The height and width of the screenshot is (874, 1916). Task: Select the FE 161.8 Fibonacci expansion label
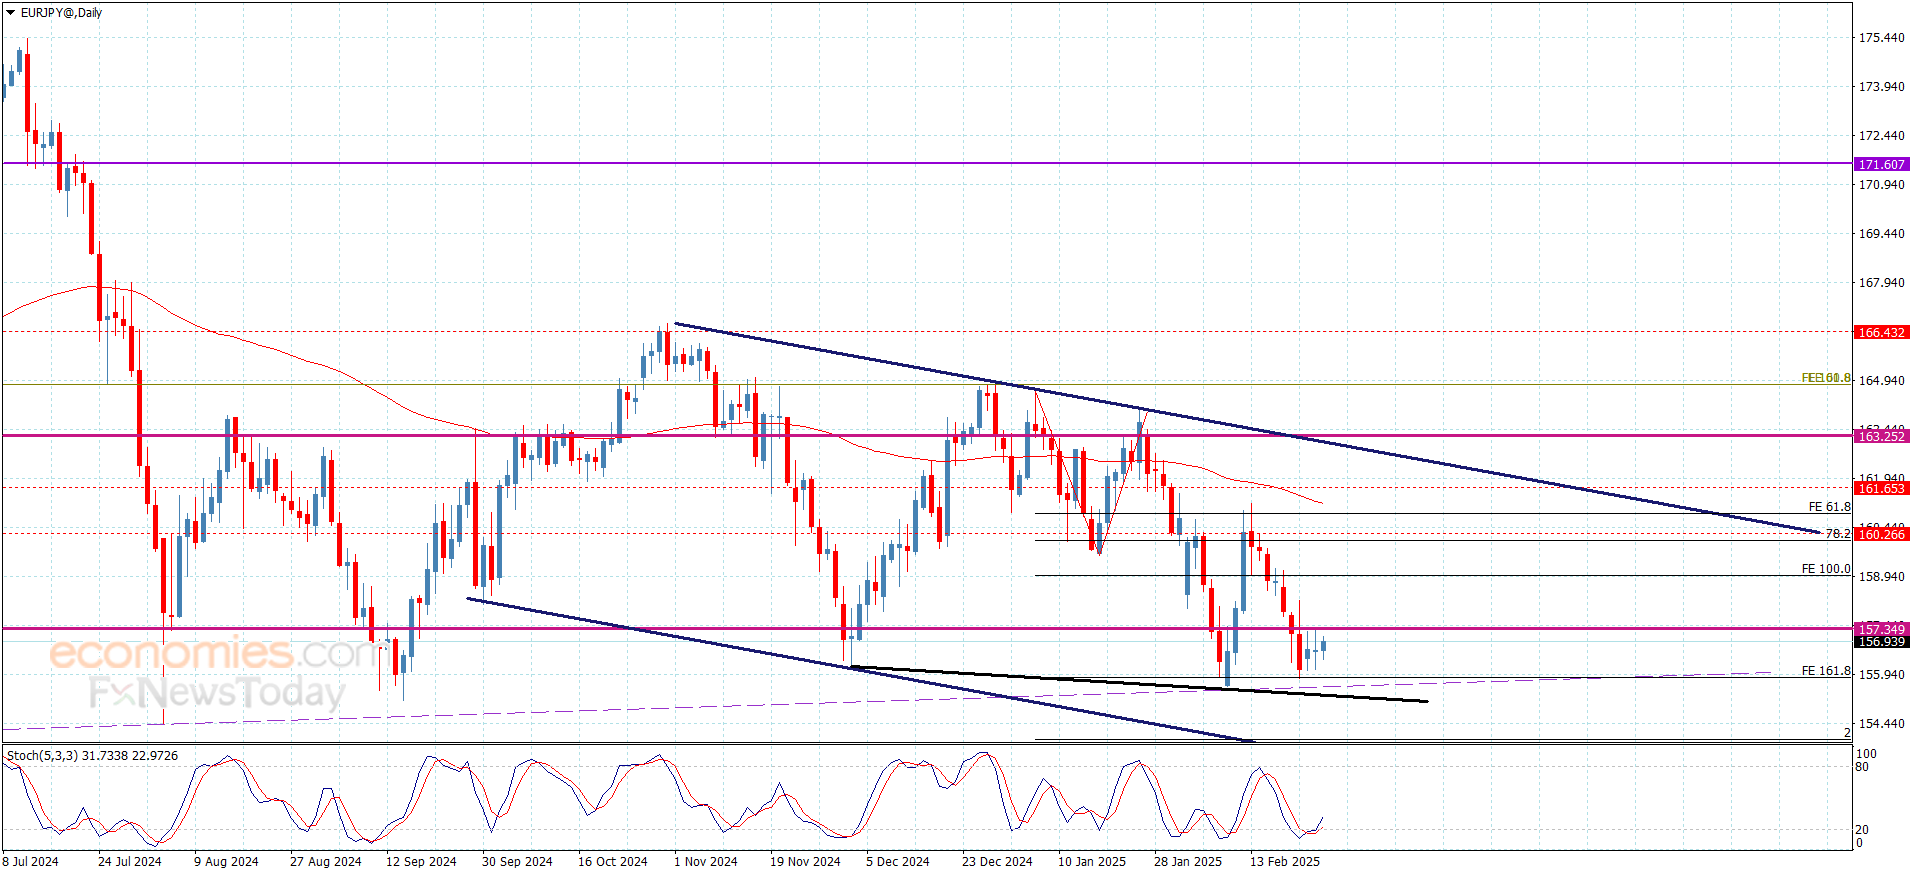tap(1826, 671)
